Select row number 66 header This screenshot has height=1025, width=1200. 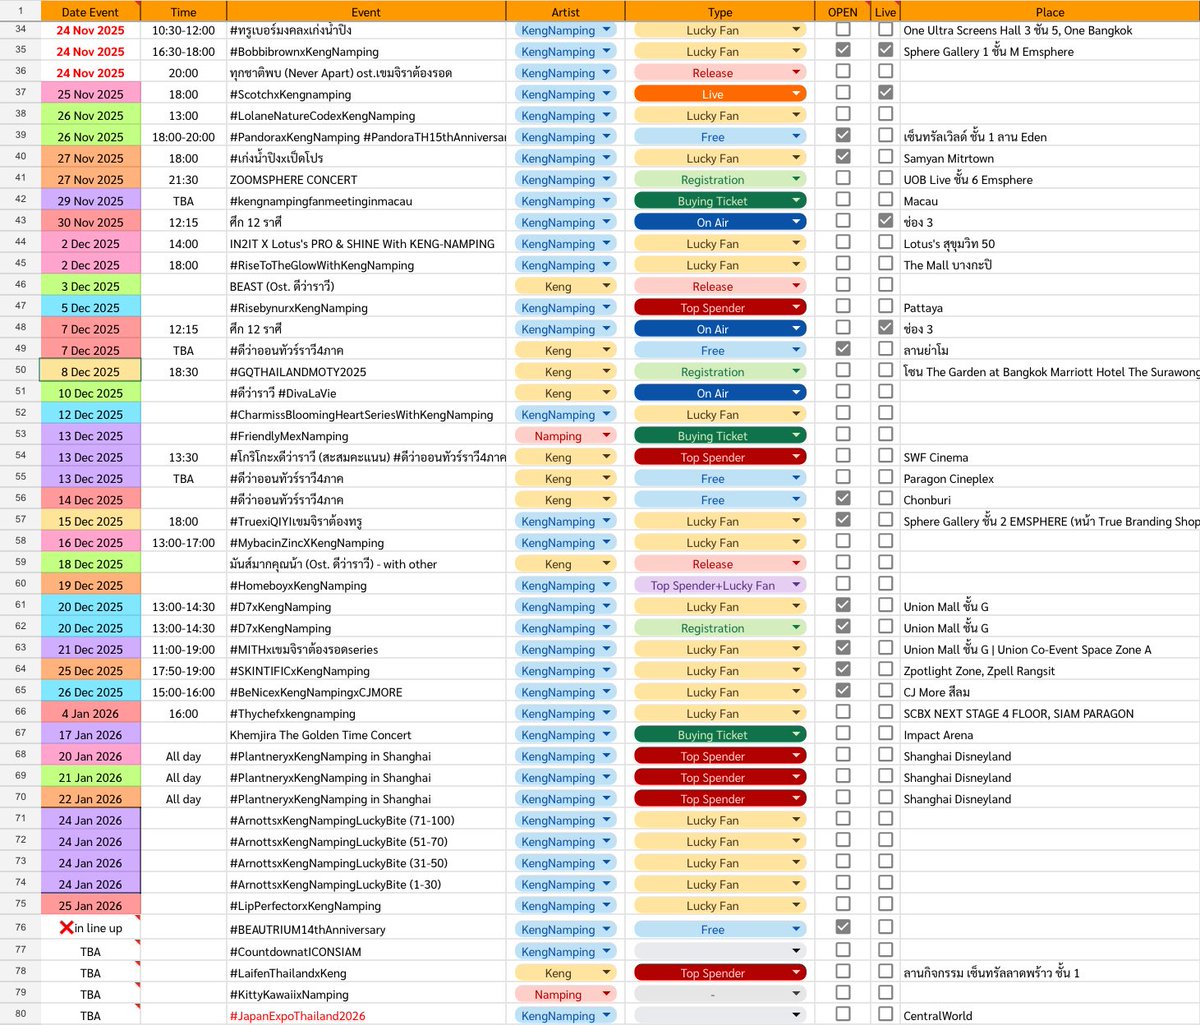20,713
